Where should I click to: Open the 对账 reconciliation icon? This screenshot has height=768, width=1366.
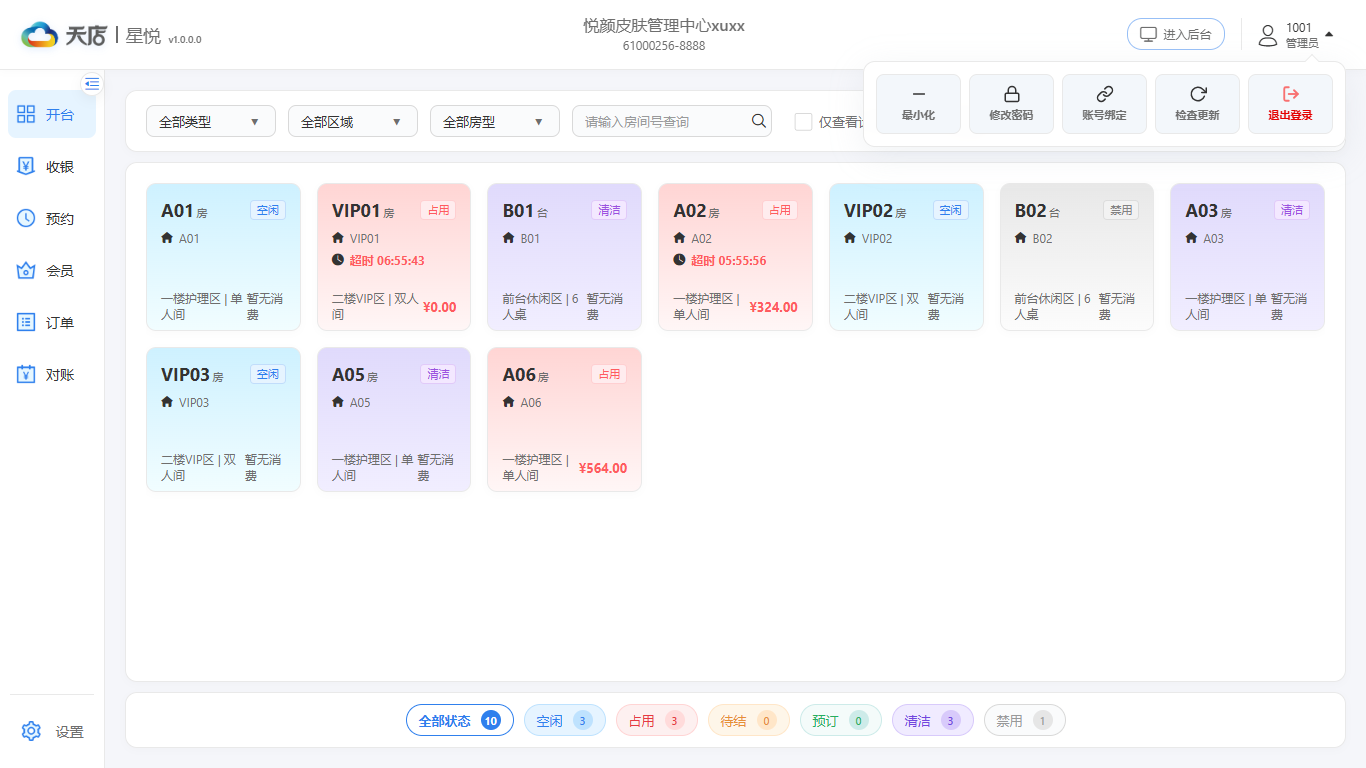pos(26,374)
